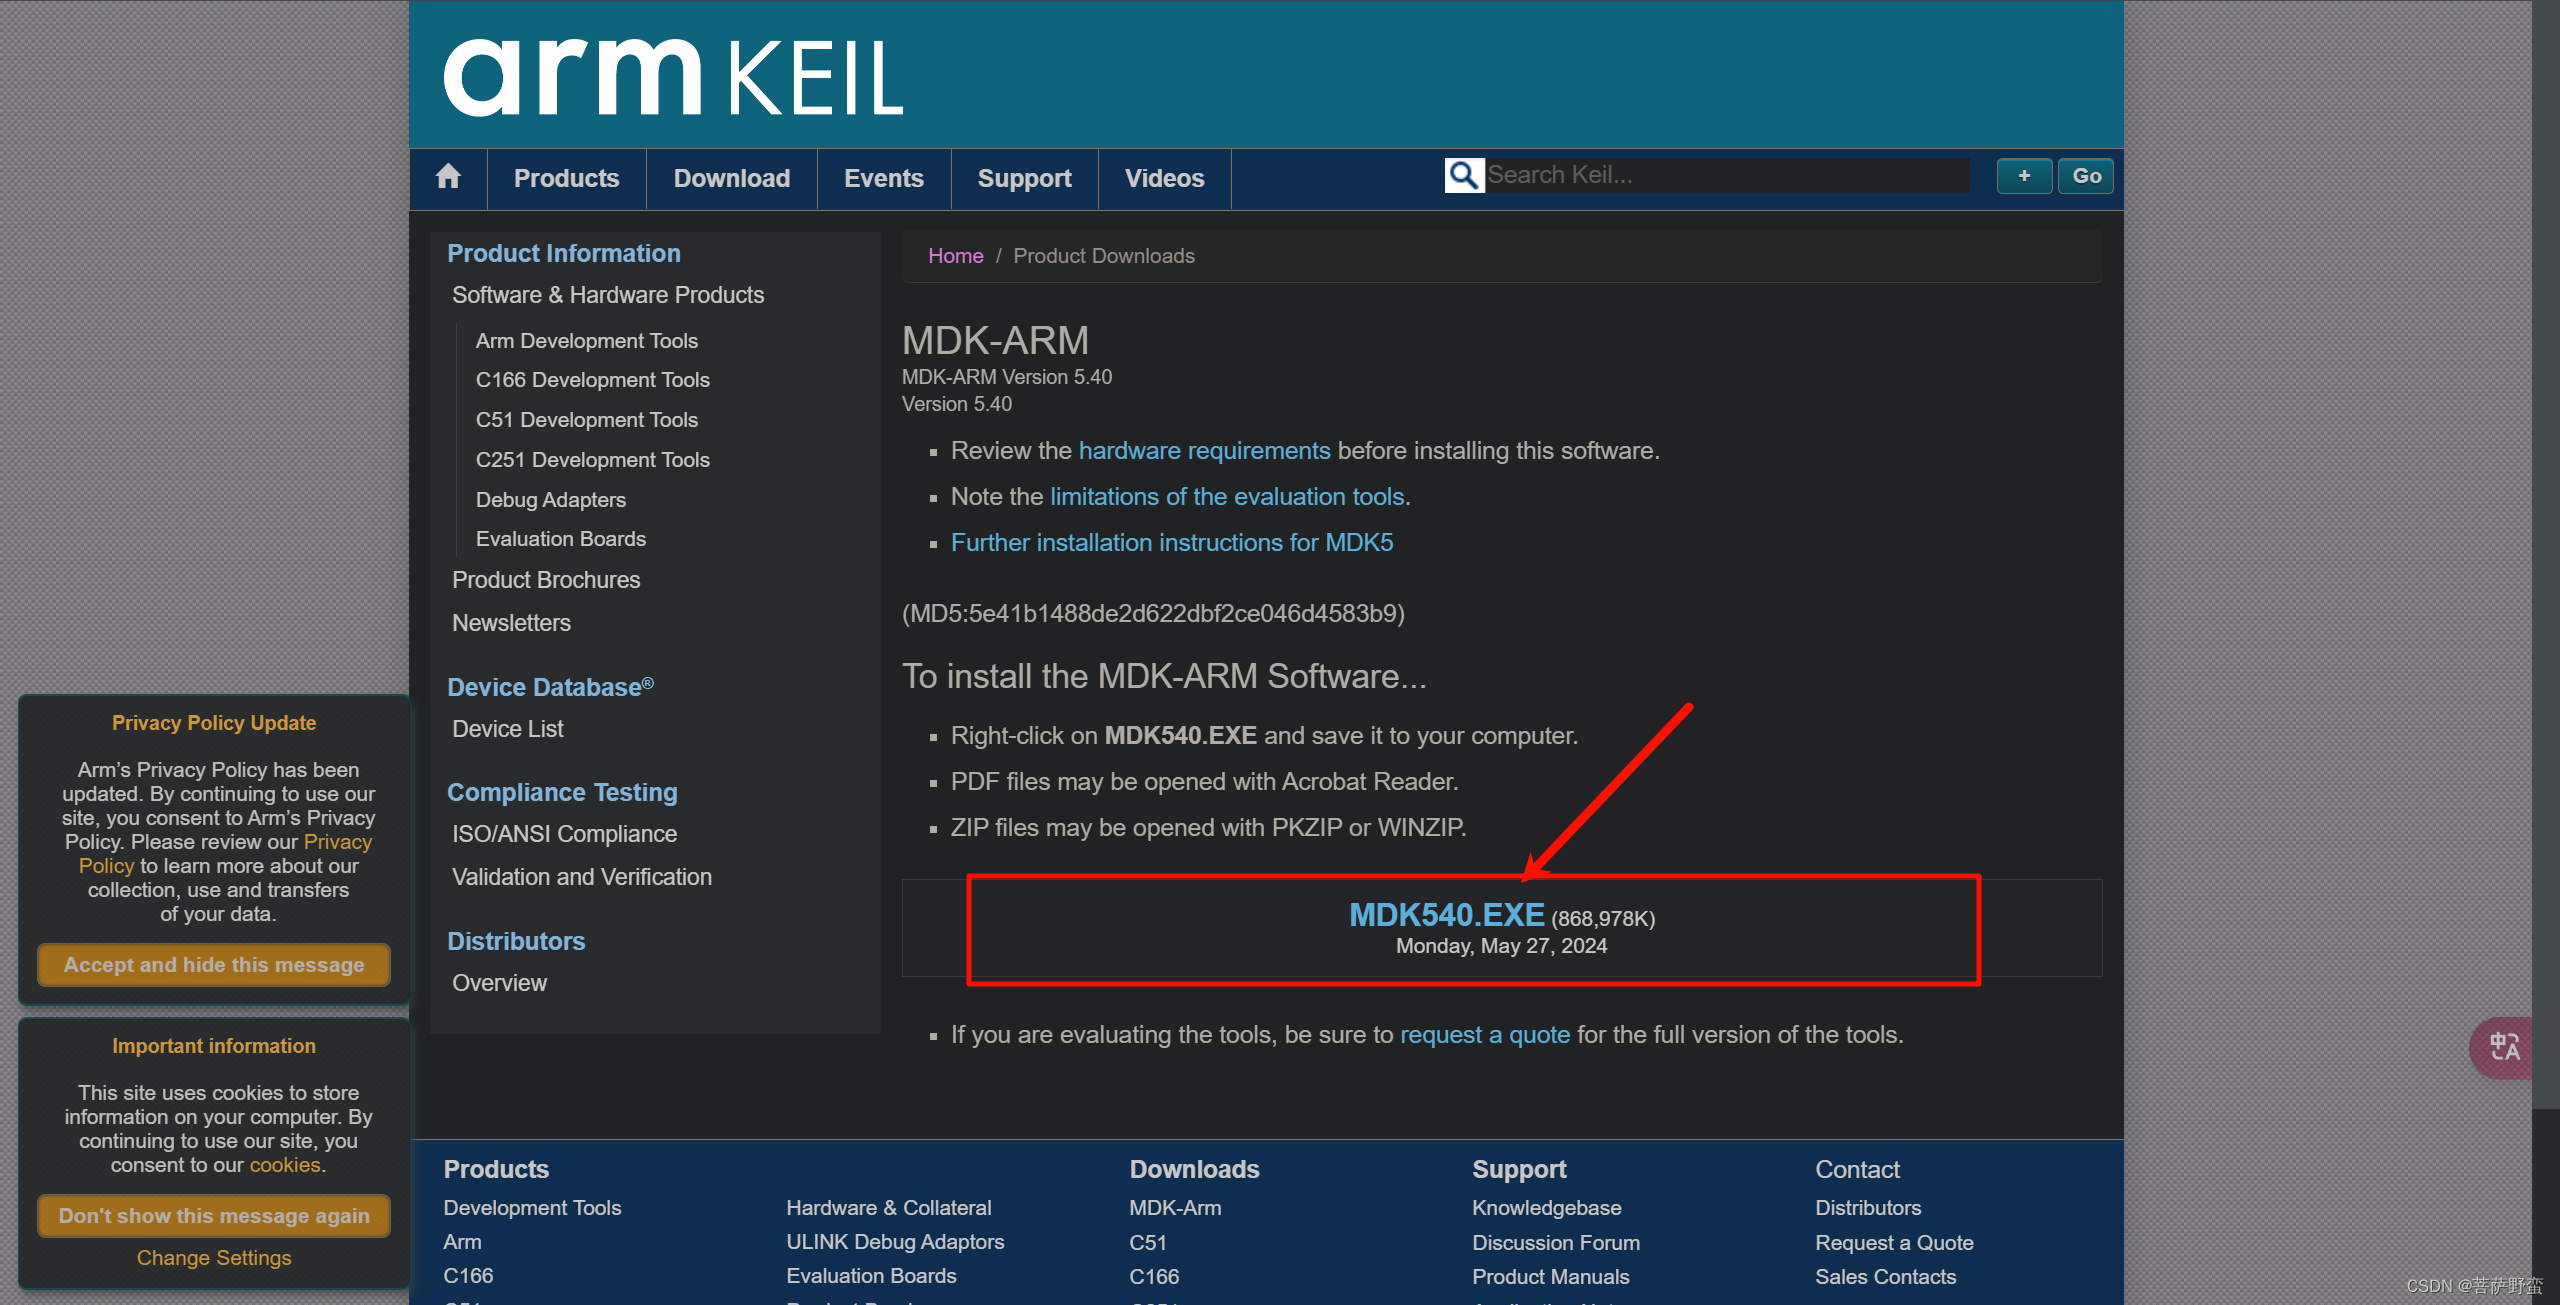Open Further installation instructions for MDK5
This screenshot has height=1305, width=2560.
click(x=1172, y=543)
